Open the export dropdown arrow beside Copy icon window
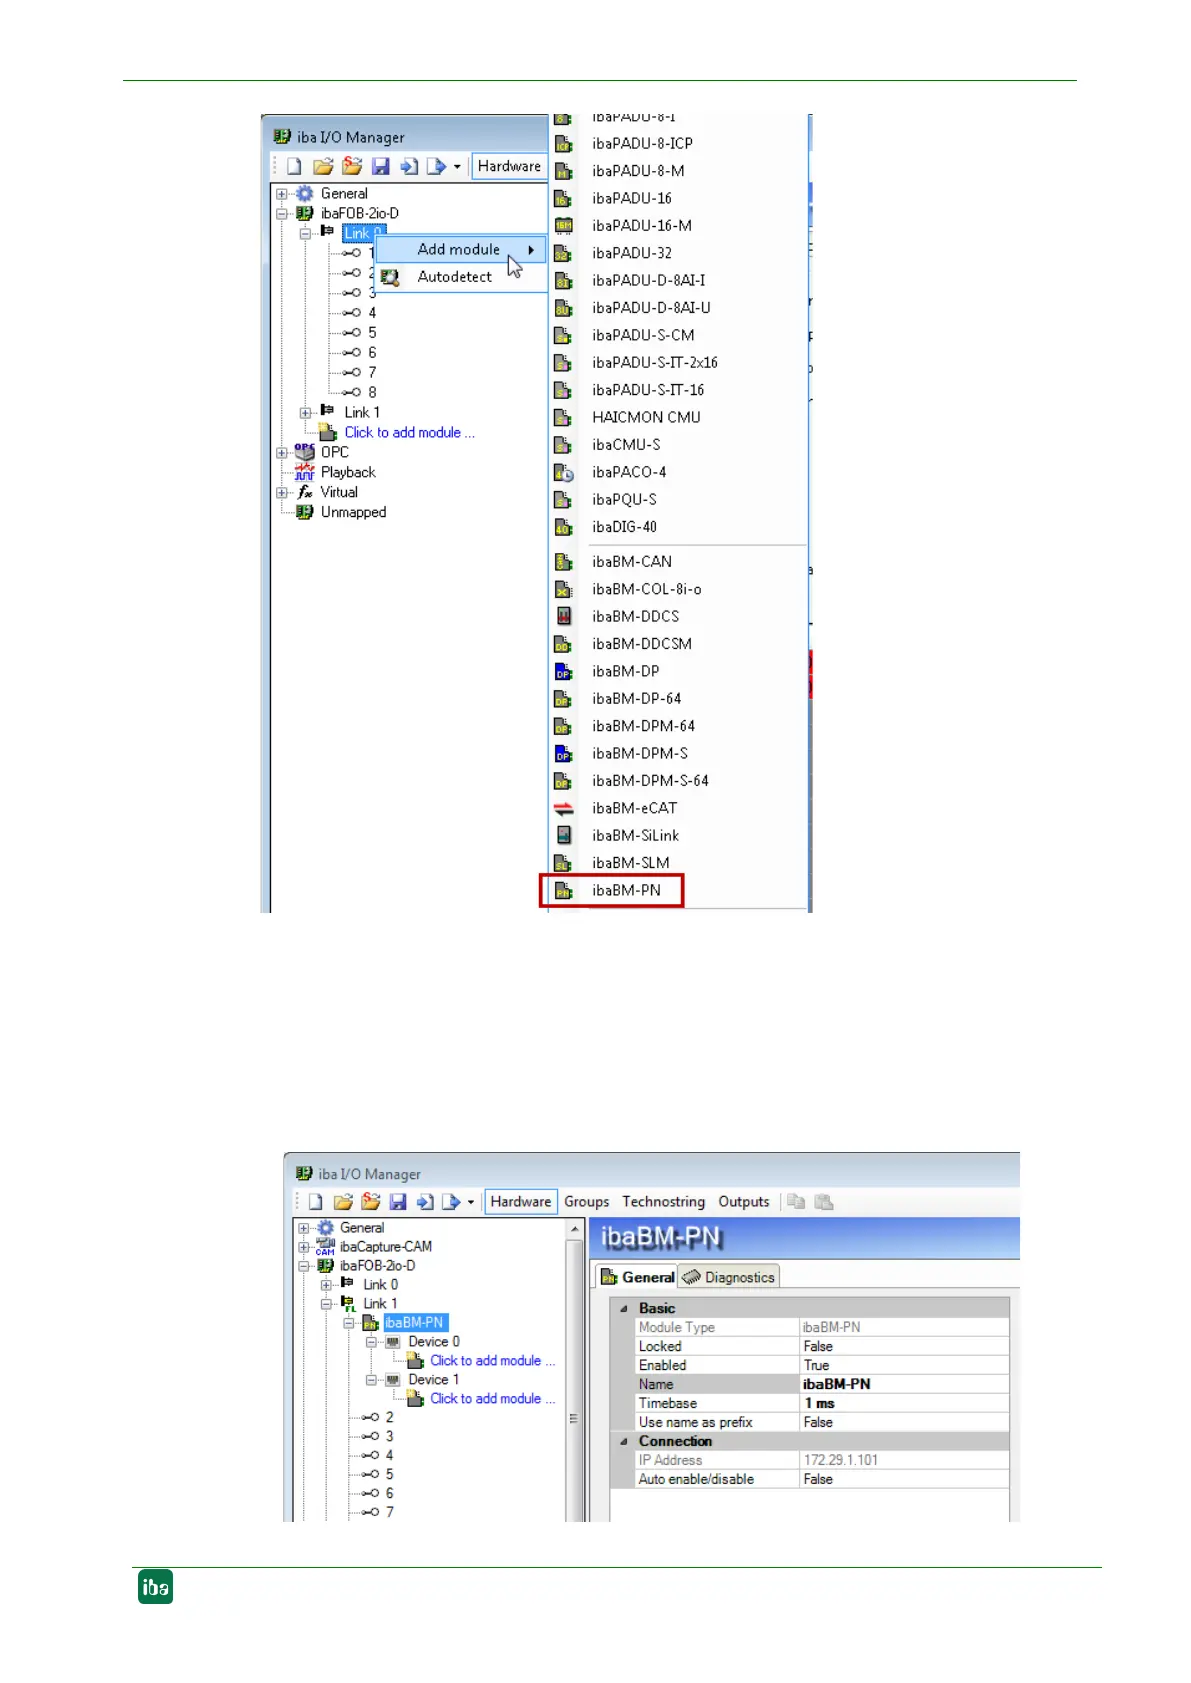This screenshot has height=1683, width=1191. pos(471,1202)
